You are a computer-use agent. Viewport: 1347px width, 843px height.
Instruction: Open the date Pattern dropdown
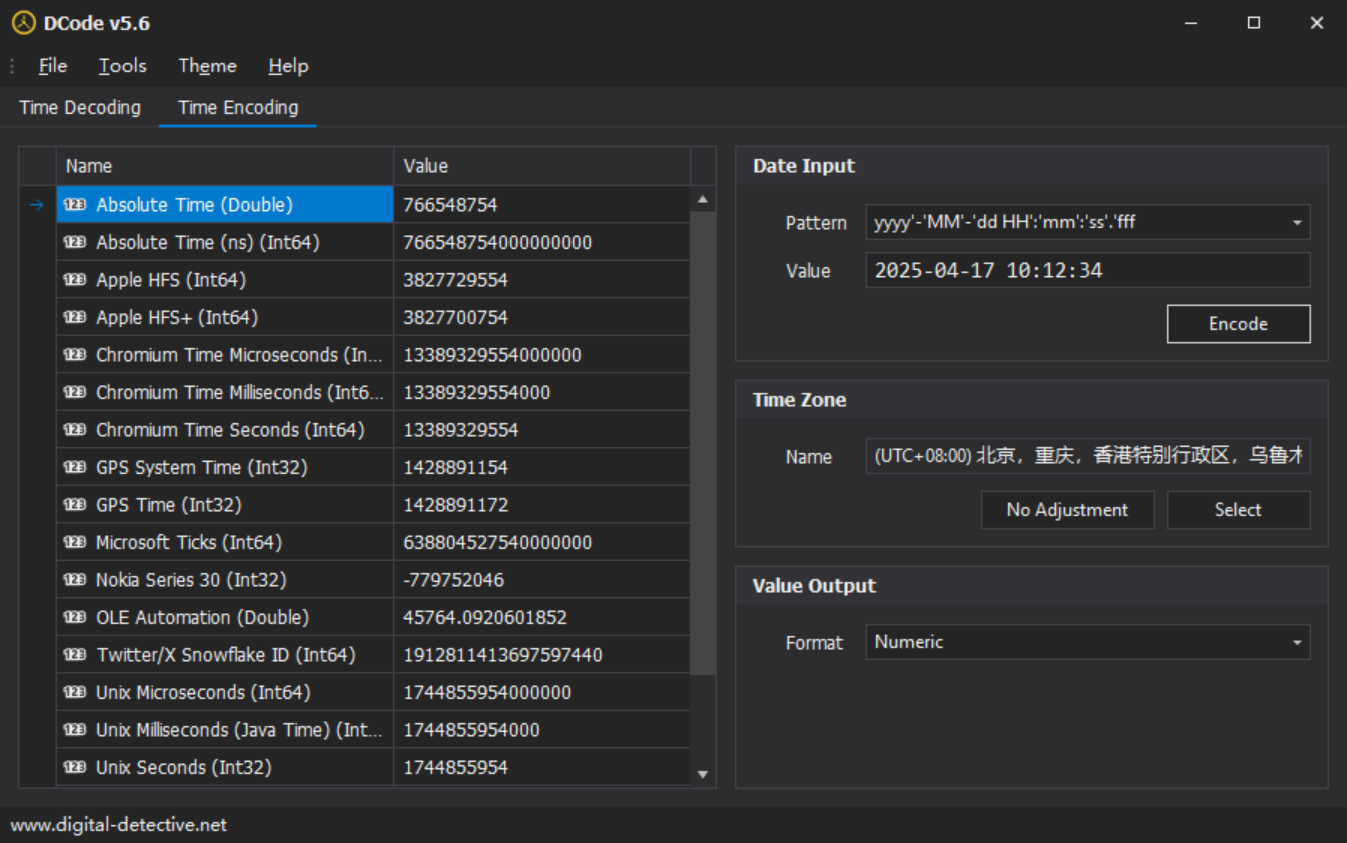click(x=1297, y=222)
